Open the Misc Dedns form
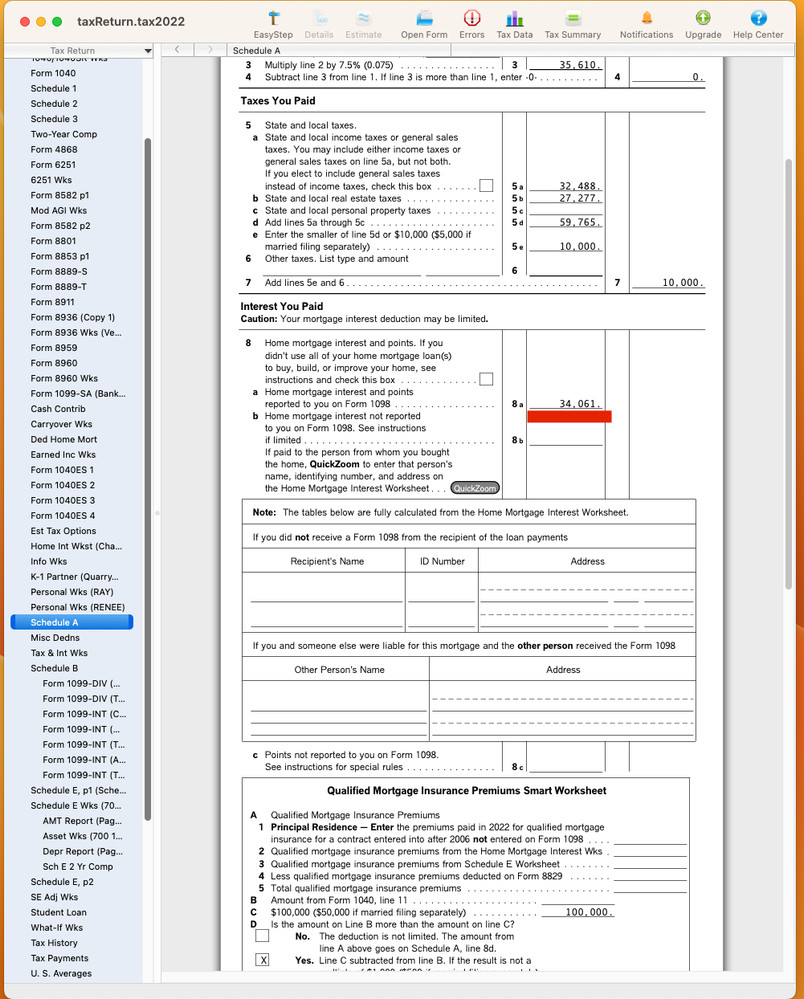804x999 pixels. pos(55,638)
